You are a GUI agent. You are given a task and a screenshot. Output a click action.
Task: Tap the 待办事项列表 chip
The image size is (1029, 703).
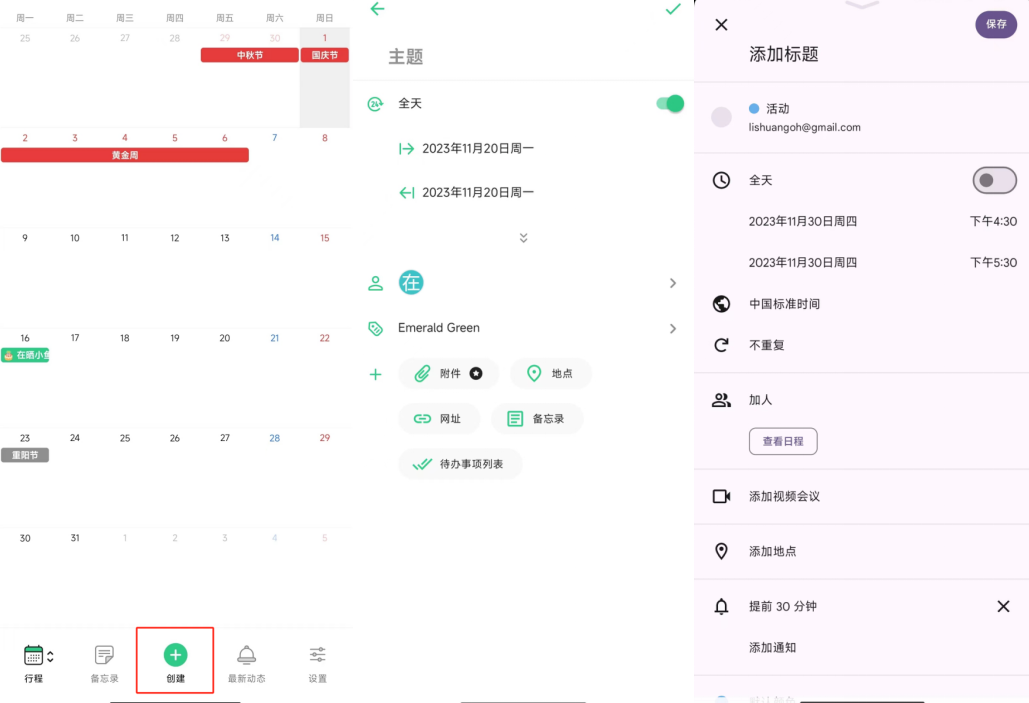coord(460,464)
